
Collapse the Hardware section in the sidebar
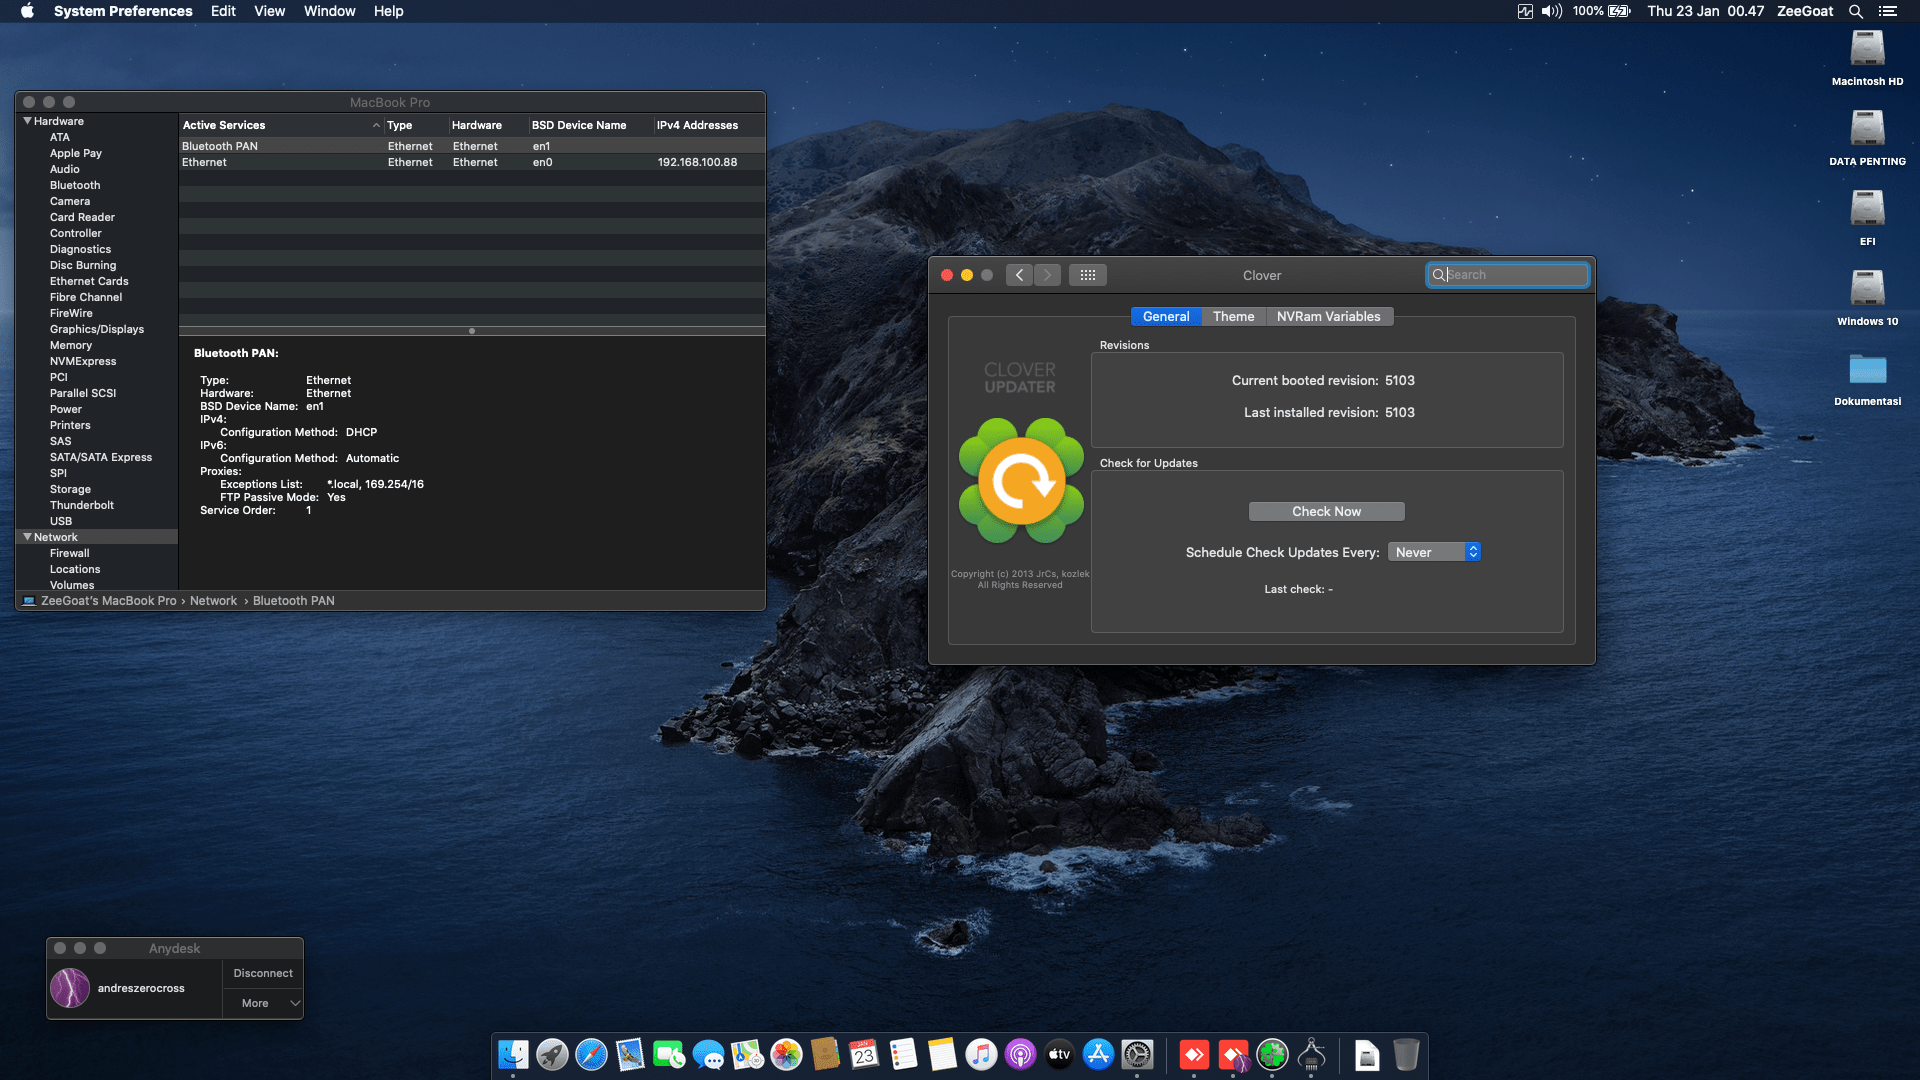(28, 121)
